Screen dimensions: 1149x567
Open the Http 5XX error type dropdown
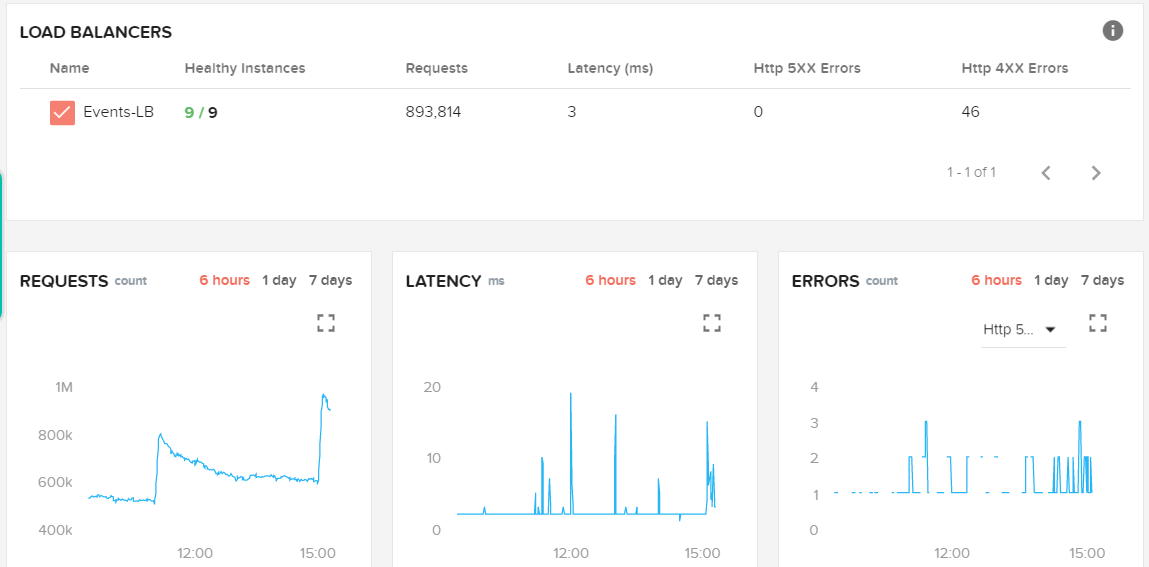1023,330
